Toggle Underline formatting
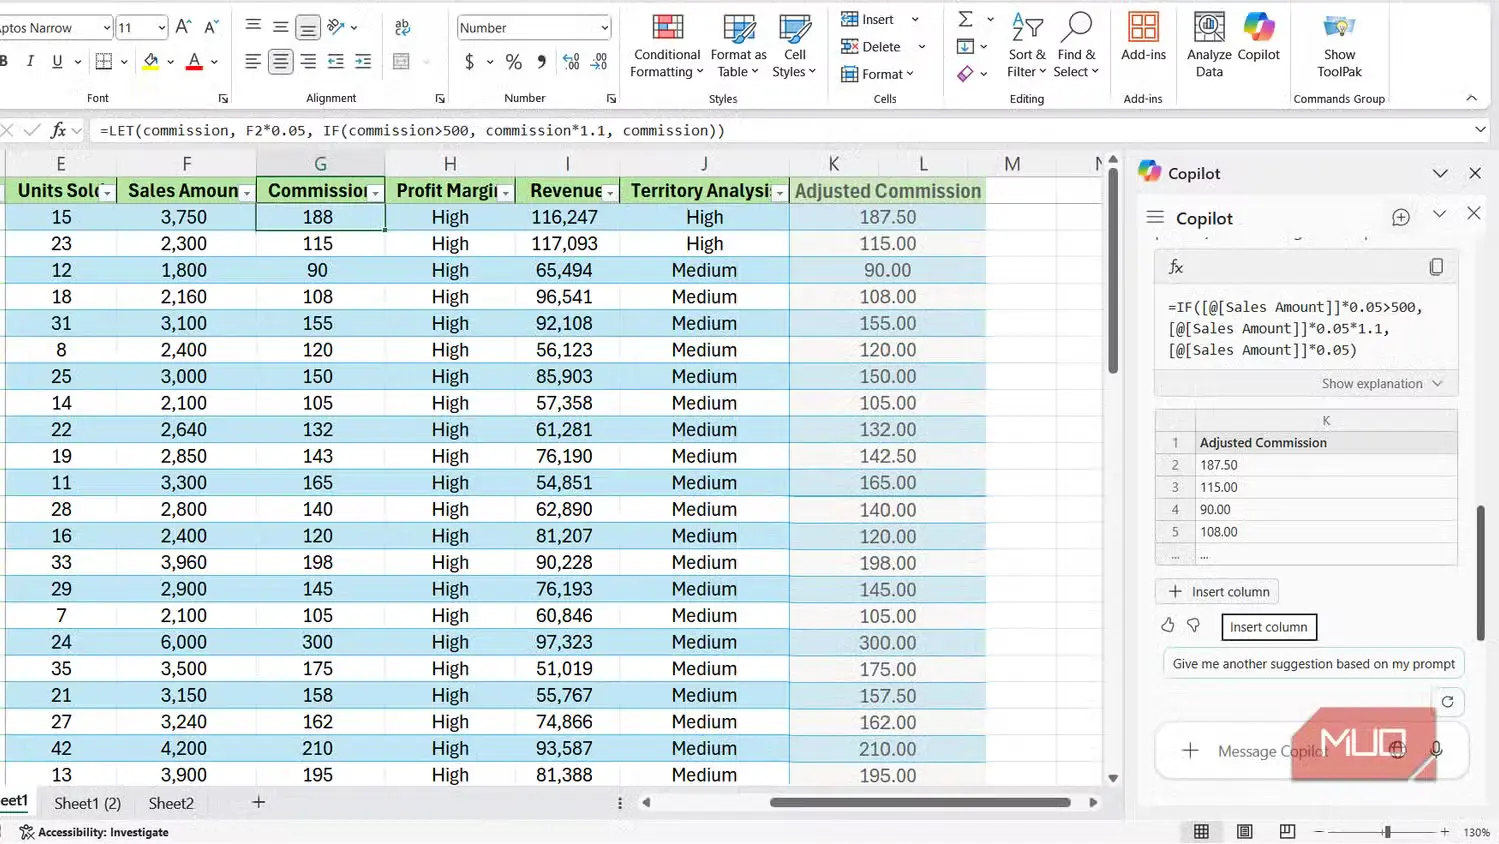 (x=57, y=62)
